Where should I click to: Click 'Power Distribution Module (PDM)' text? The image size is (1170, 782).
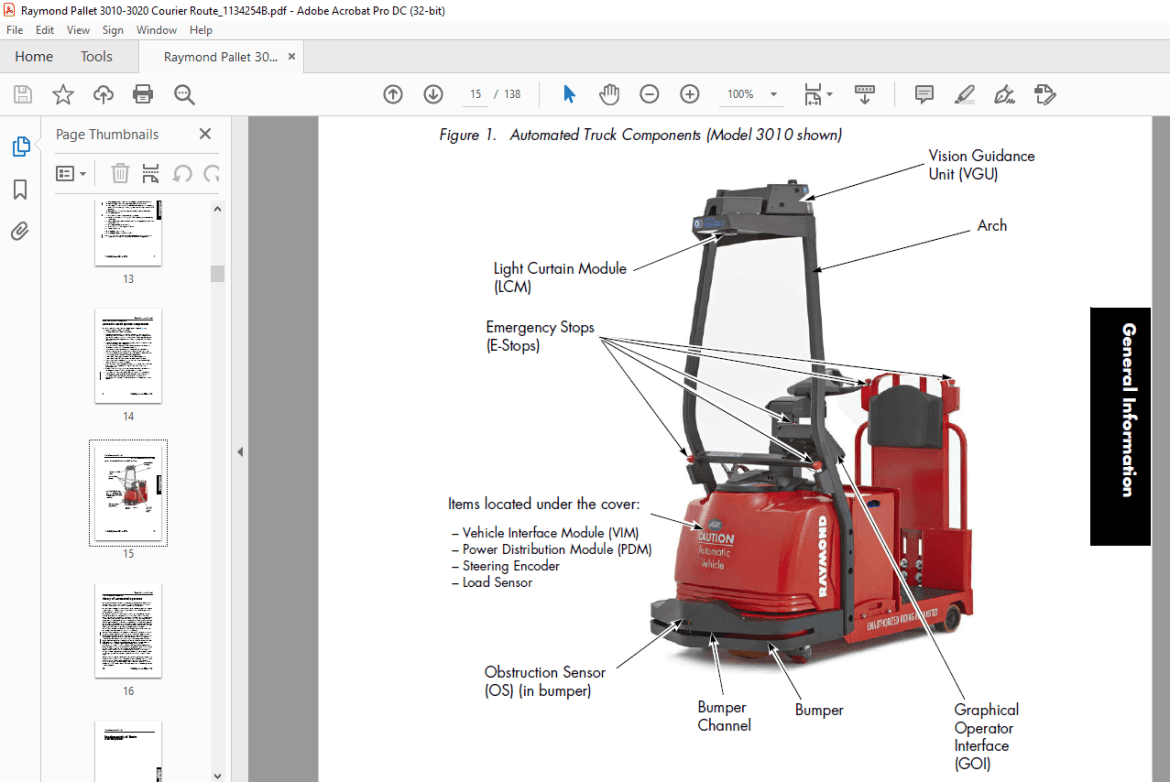tap(557, 549)
